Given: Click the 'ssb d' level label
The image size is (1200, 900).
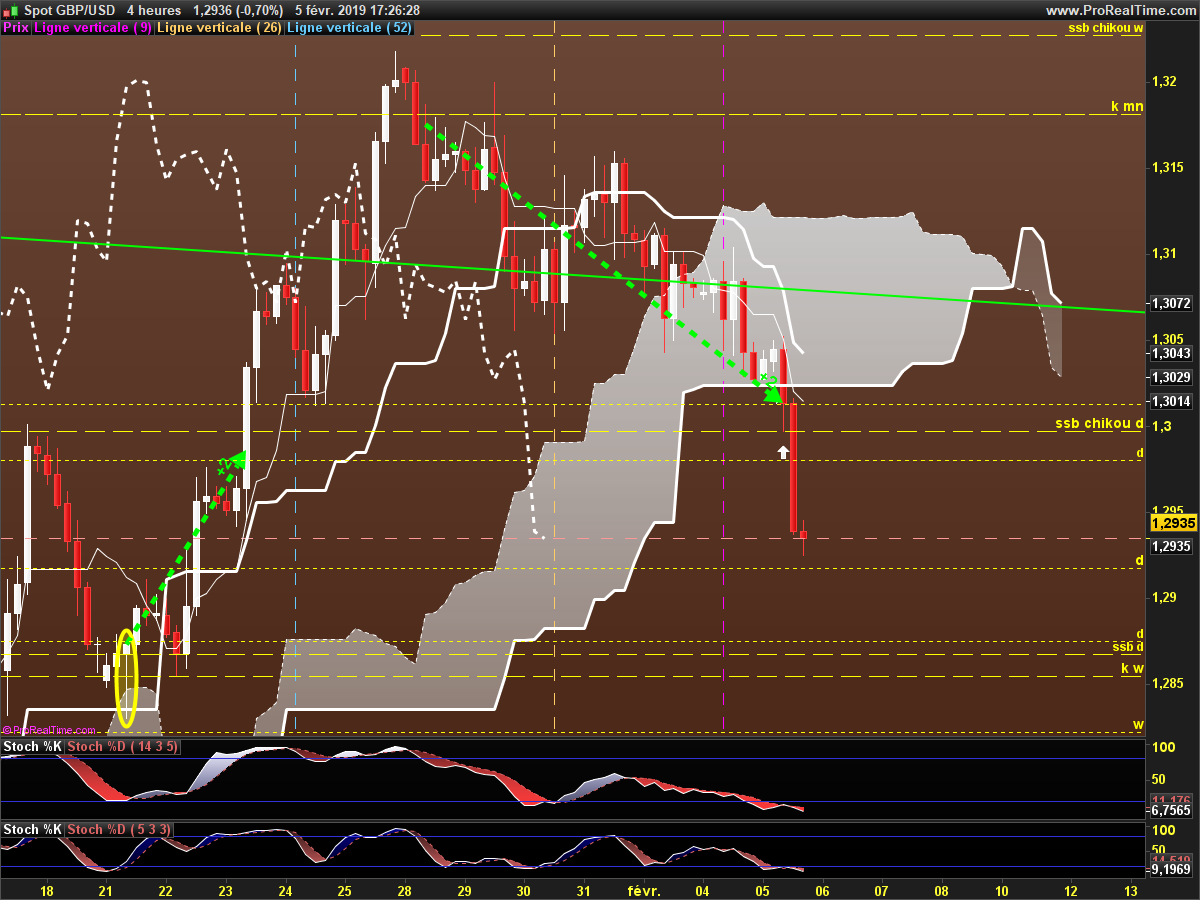Looking at the screenshot, I should 1128,647.
